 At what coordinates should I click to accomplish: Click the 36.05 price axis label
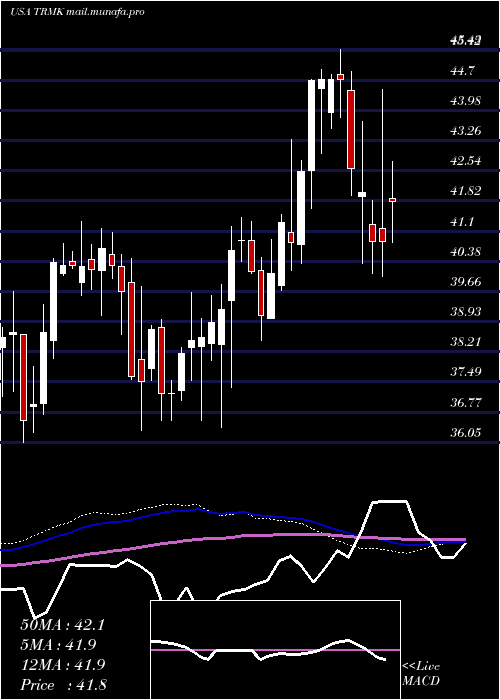(466, 433)
